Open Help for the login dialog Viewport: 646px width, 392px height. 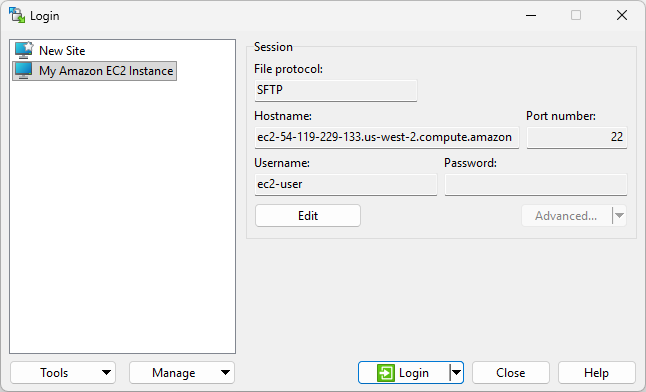click(597, 373)
